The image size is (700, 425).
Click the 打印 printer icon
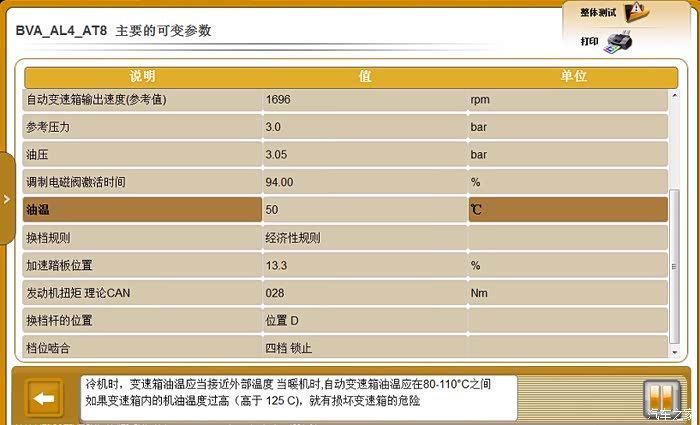(619, 42)
